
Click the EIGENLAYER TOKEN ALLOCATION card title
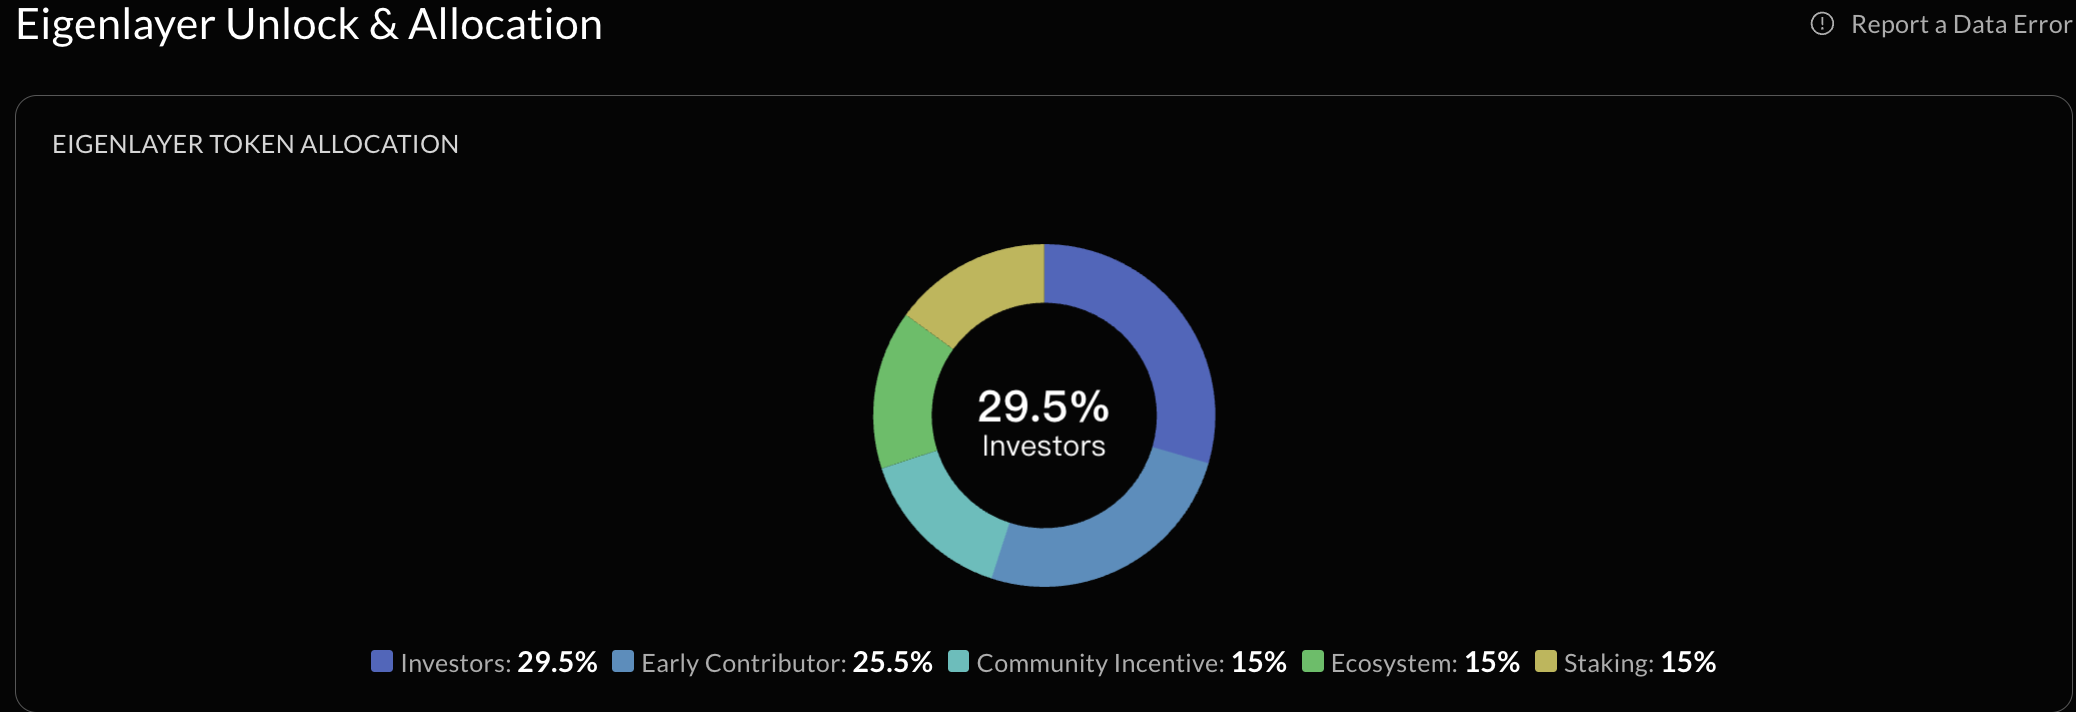point(255,144)
